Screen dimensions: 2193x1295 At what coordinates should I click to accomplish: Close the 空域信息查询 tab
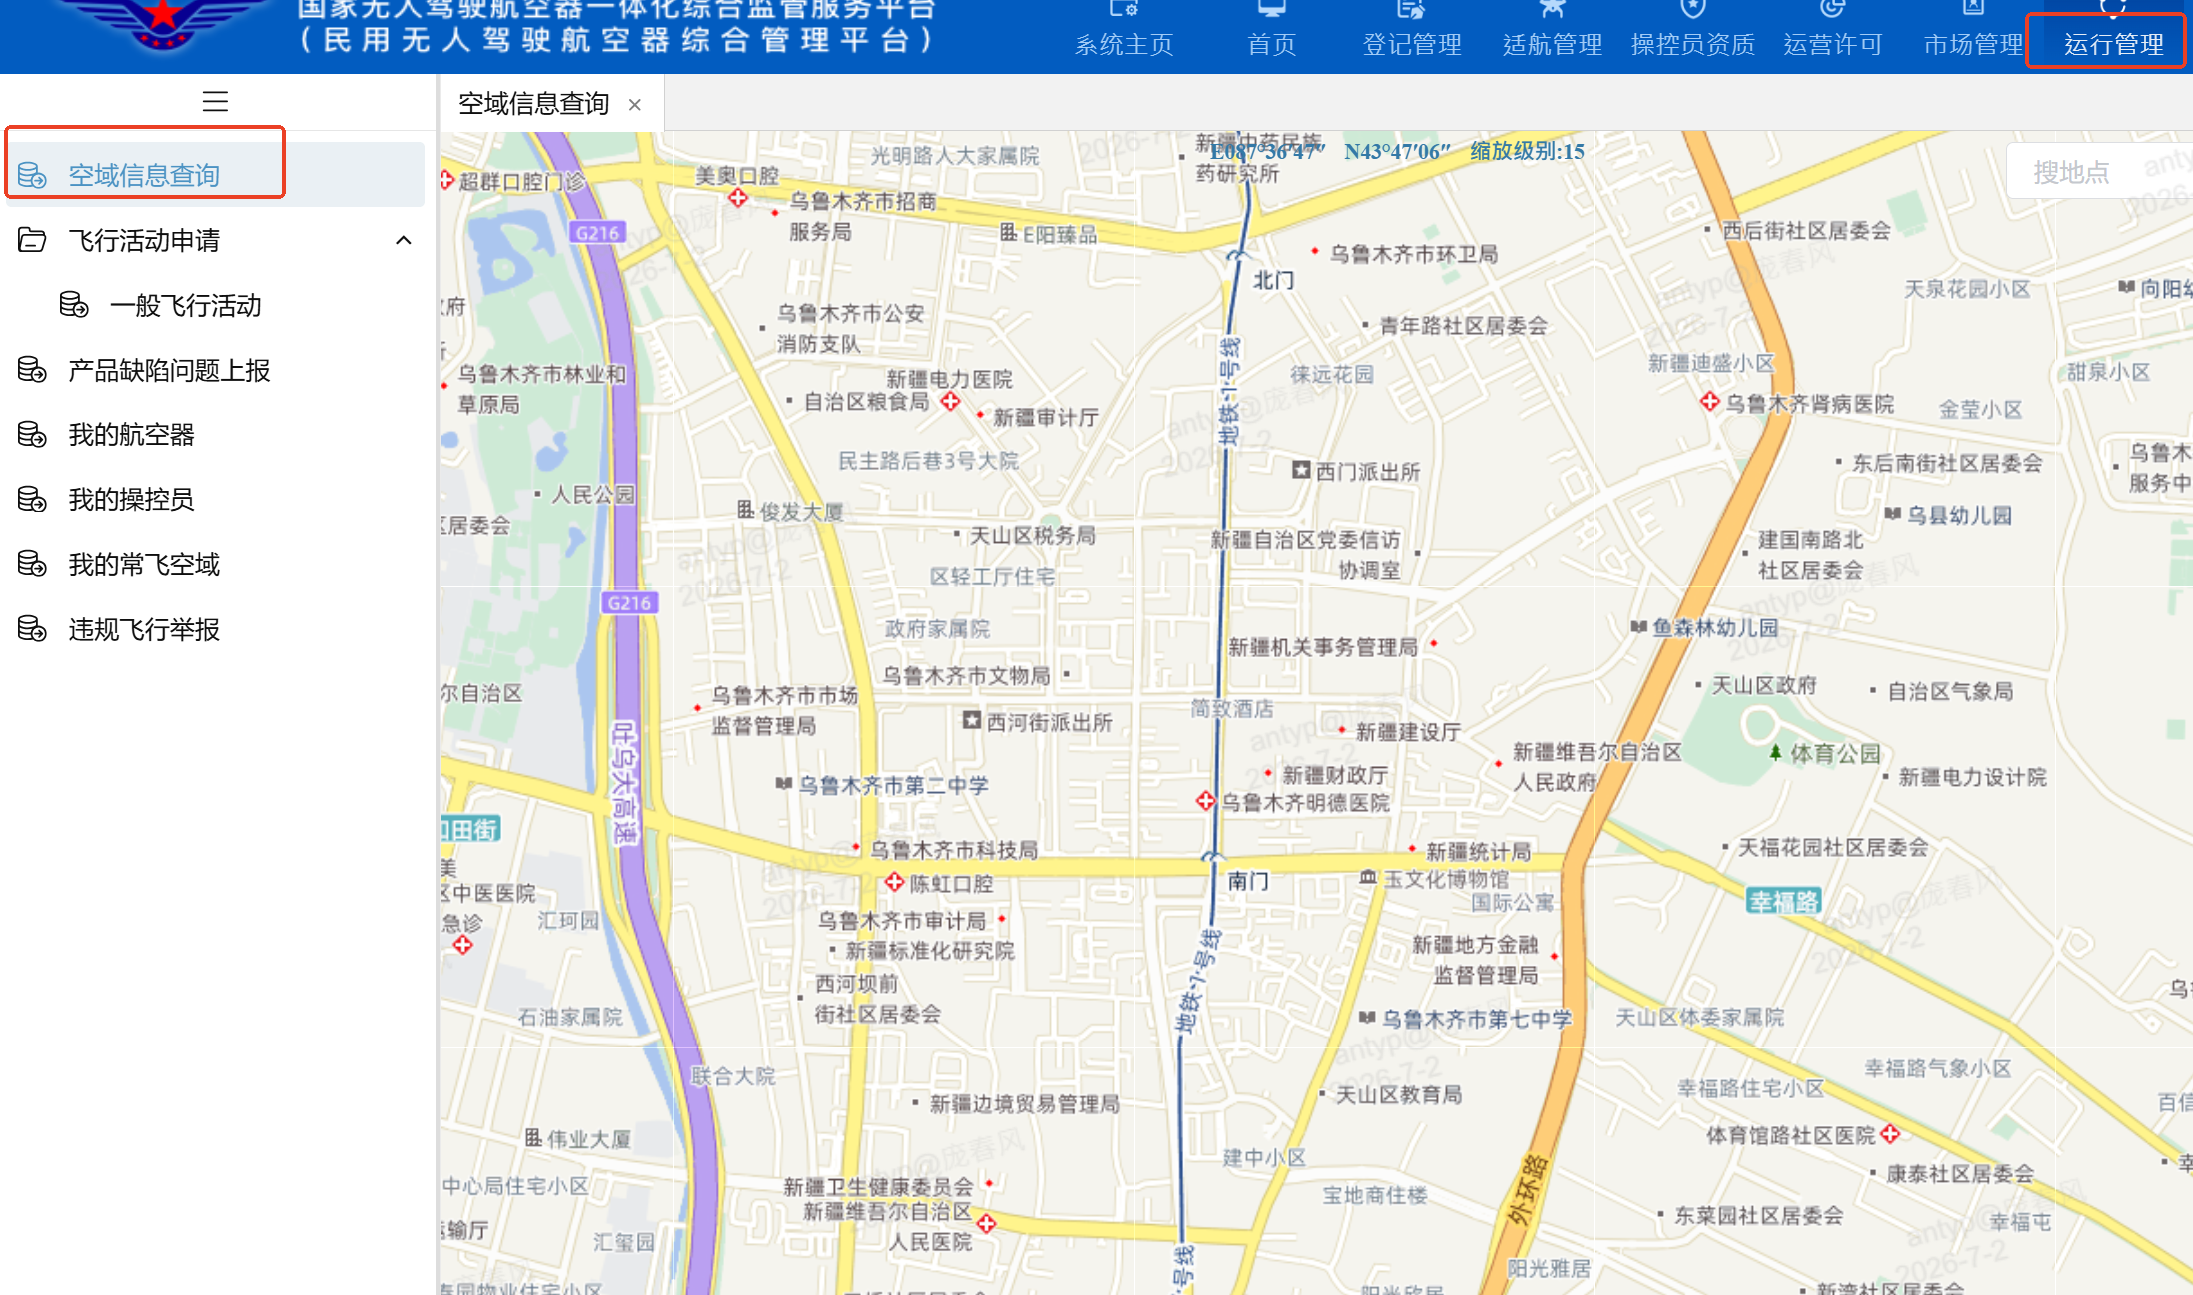tap(634, 104)
